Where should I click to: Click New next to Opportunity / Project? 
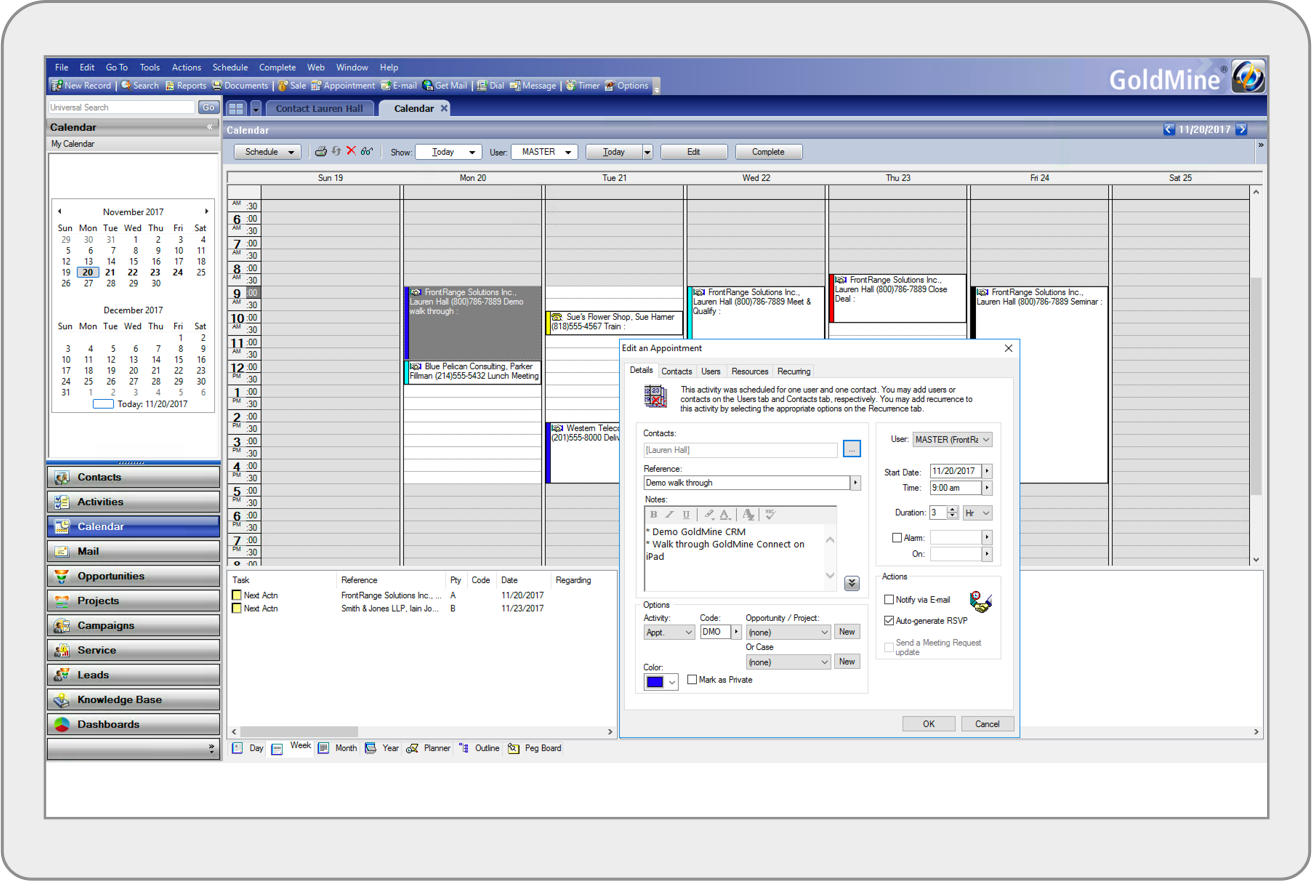tap(847, 632)
